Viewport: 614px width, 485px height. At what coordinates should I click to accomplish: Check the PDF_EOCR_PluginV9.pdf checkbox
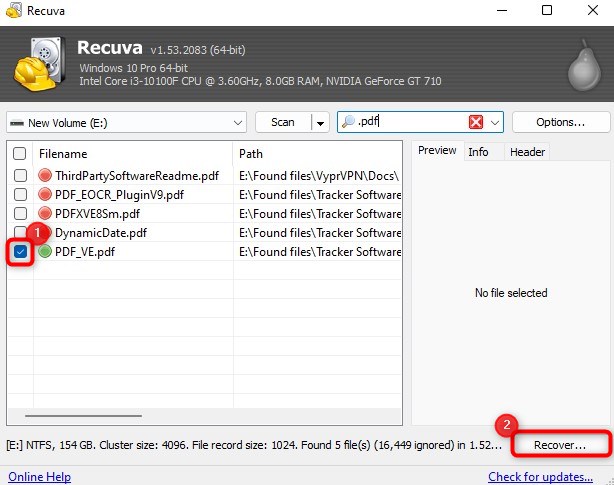pyautogui.click(x=20, y=195)
